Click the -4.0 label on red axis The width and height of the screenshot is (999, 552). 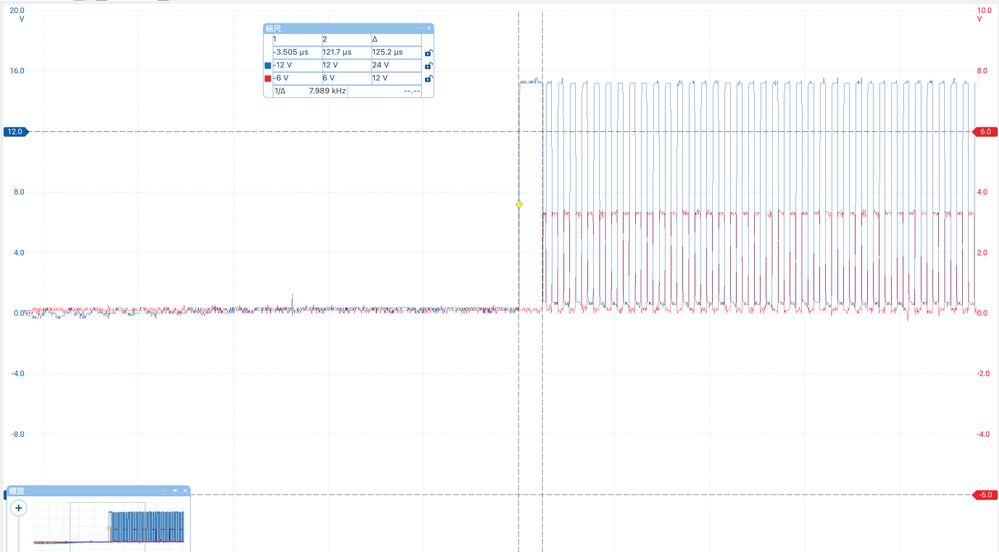(982, 434)
